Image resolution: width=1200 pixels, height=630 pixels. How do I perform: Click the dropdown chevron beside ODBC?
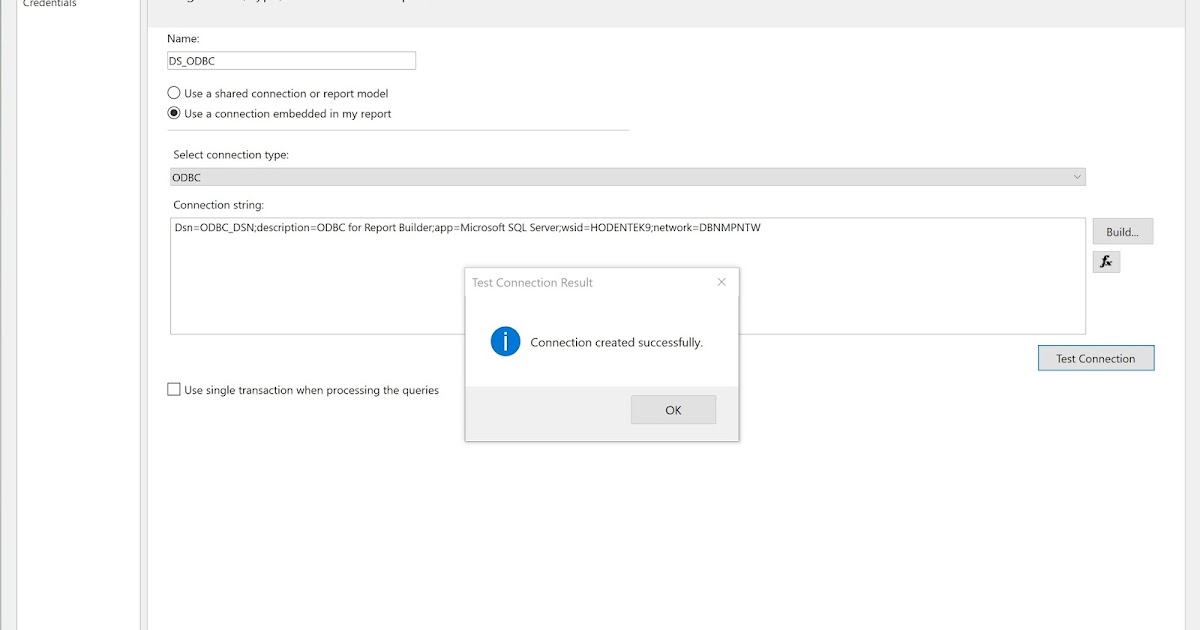1078,176
